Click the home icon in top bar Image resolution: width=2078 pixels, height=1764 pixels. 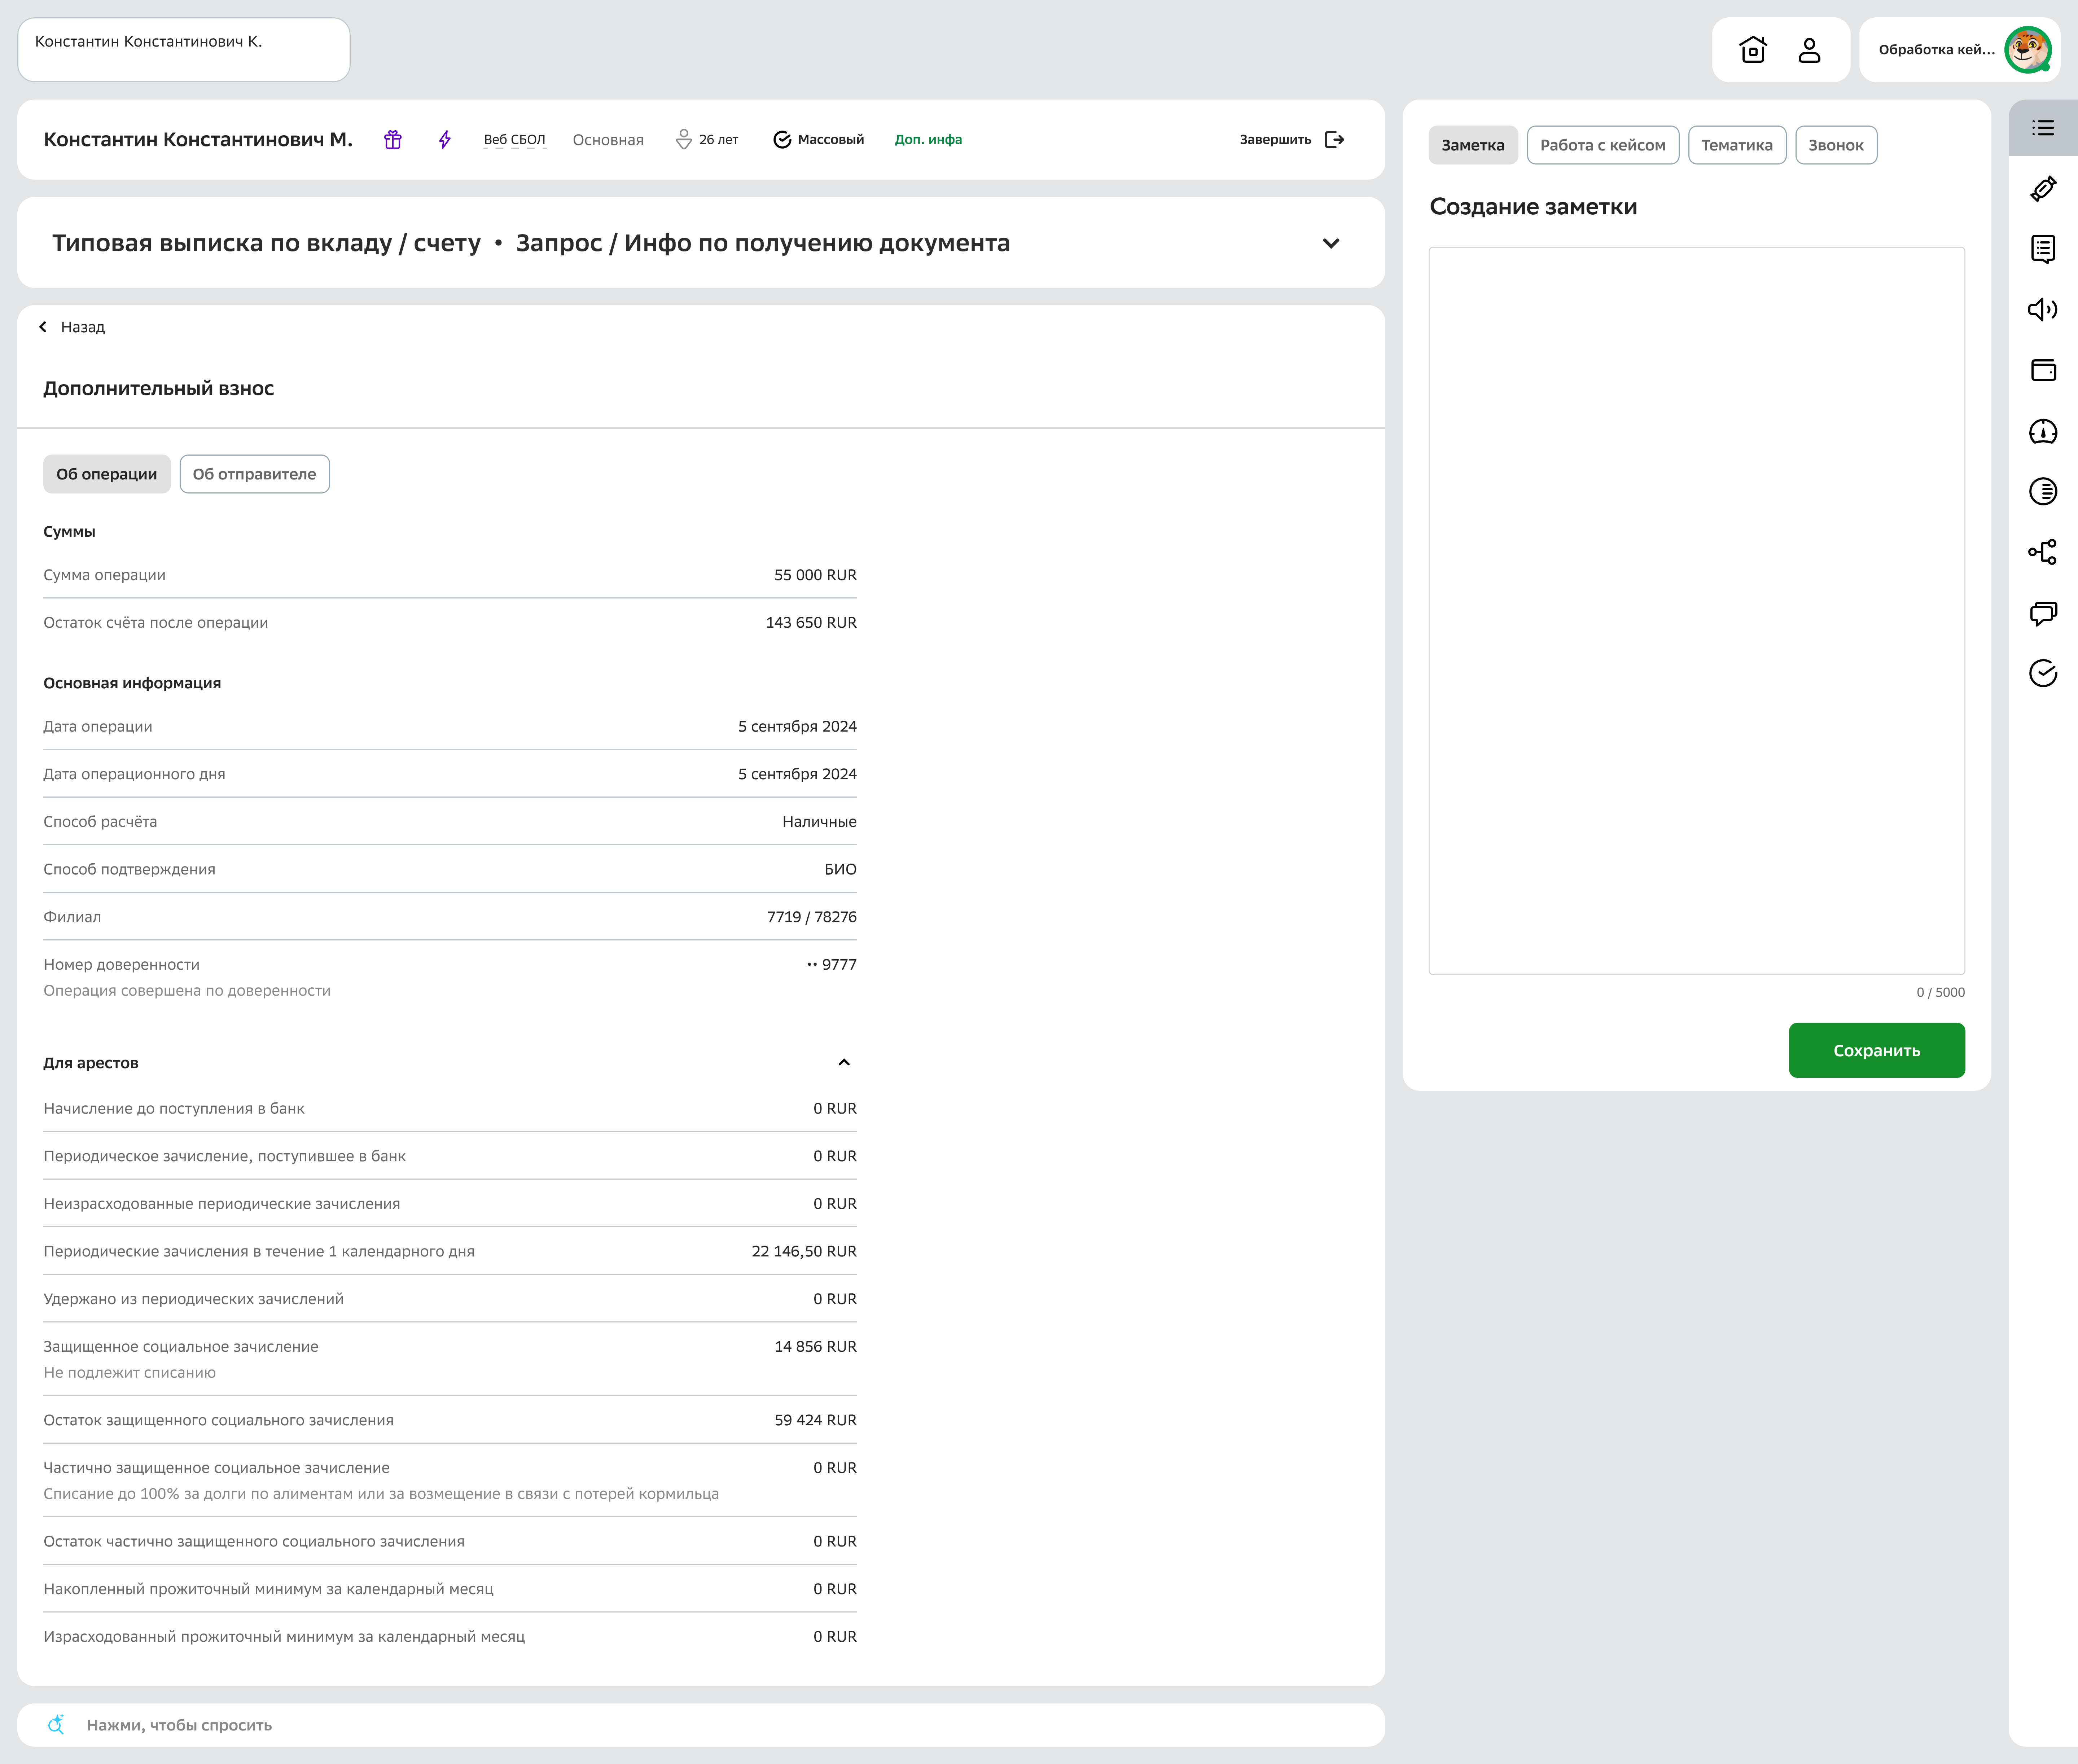click(1752, 50)
